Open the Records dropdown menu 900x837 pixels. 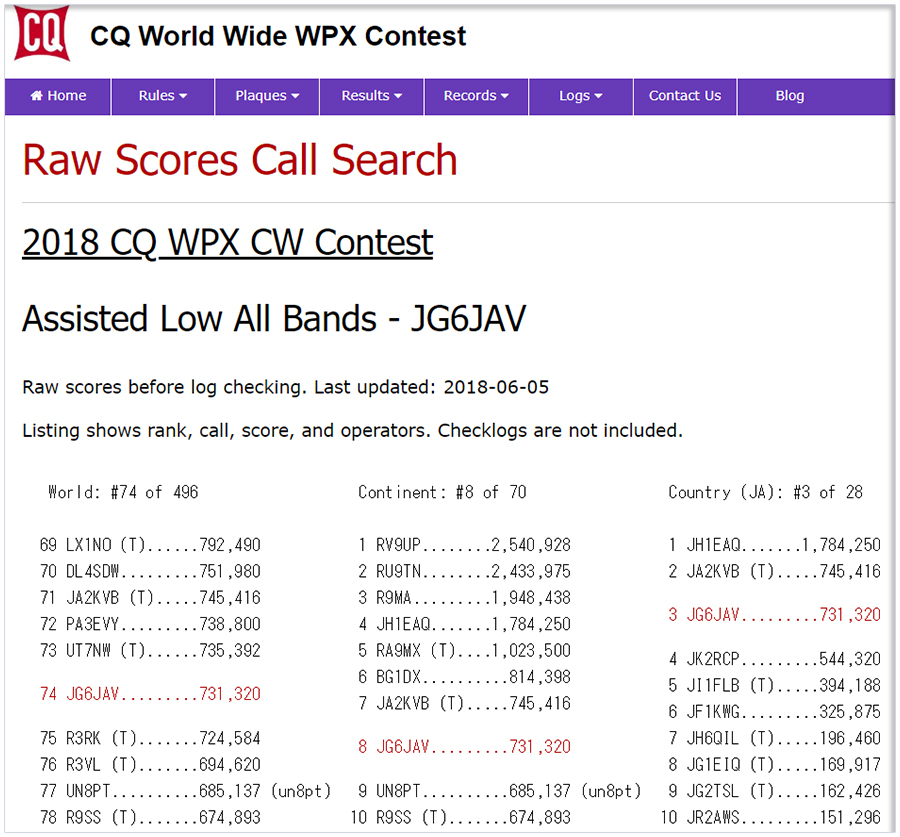tap(475, 96)
